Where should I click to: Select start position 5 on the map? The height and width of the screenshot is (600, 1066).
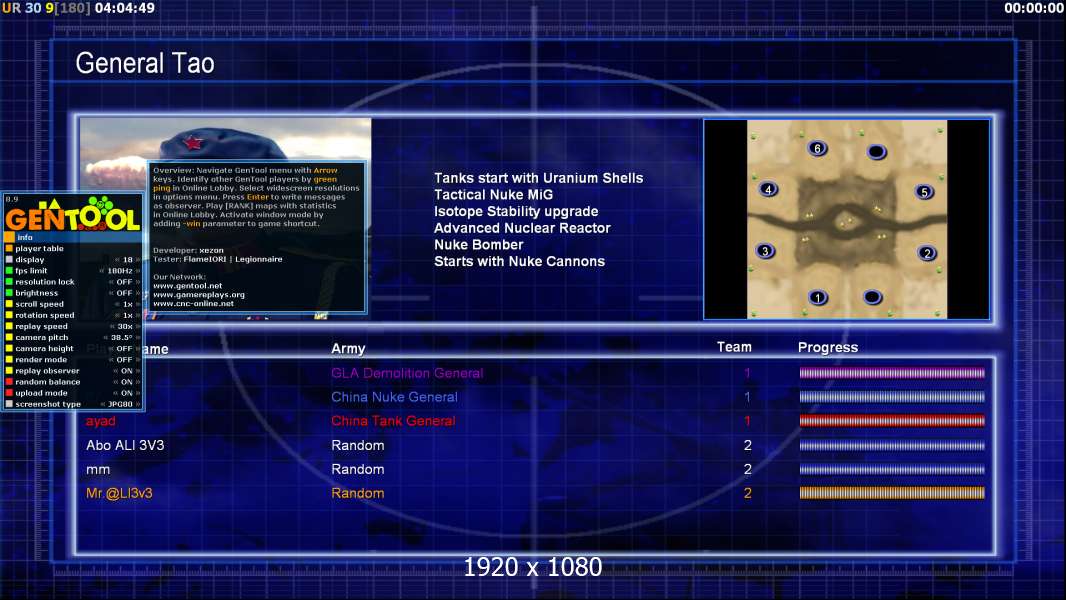click(924, 192)
